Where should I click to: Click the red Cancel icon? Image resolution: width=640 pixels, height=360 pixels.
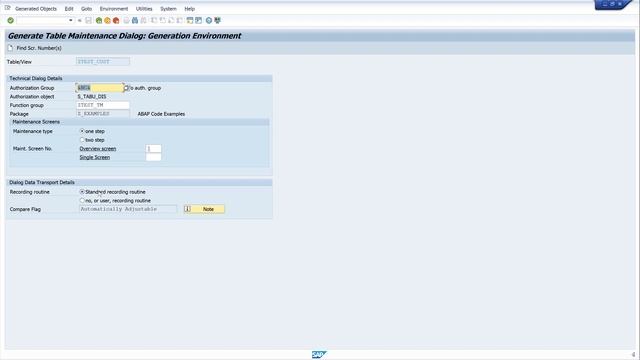[x=116, y=20]
